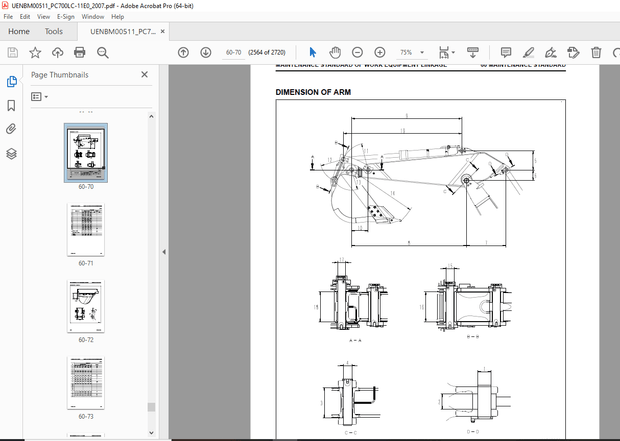Open the Window menu
Viewport: 620px width, 441px height.
(x=93, y=17)
